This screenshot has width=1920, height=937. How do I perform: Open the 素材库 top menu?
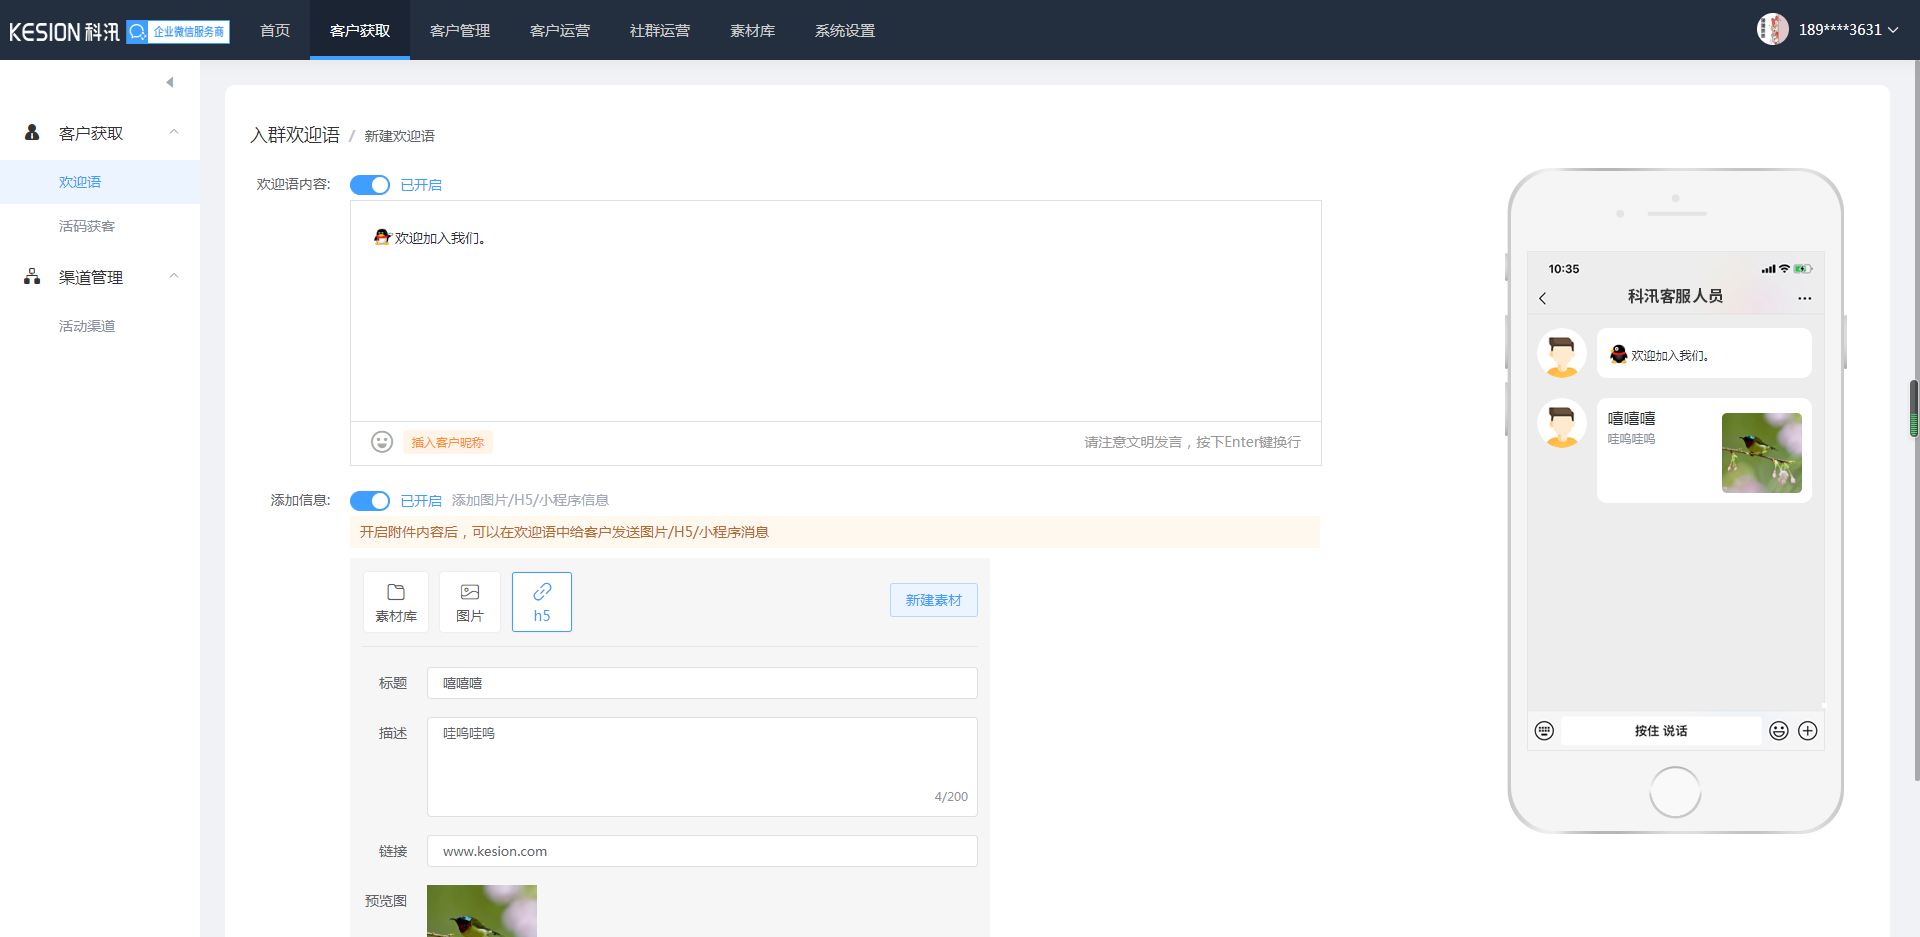(x=752, y=31)
